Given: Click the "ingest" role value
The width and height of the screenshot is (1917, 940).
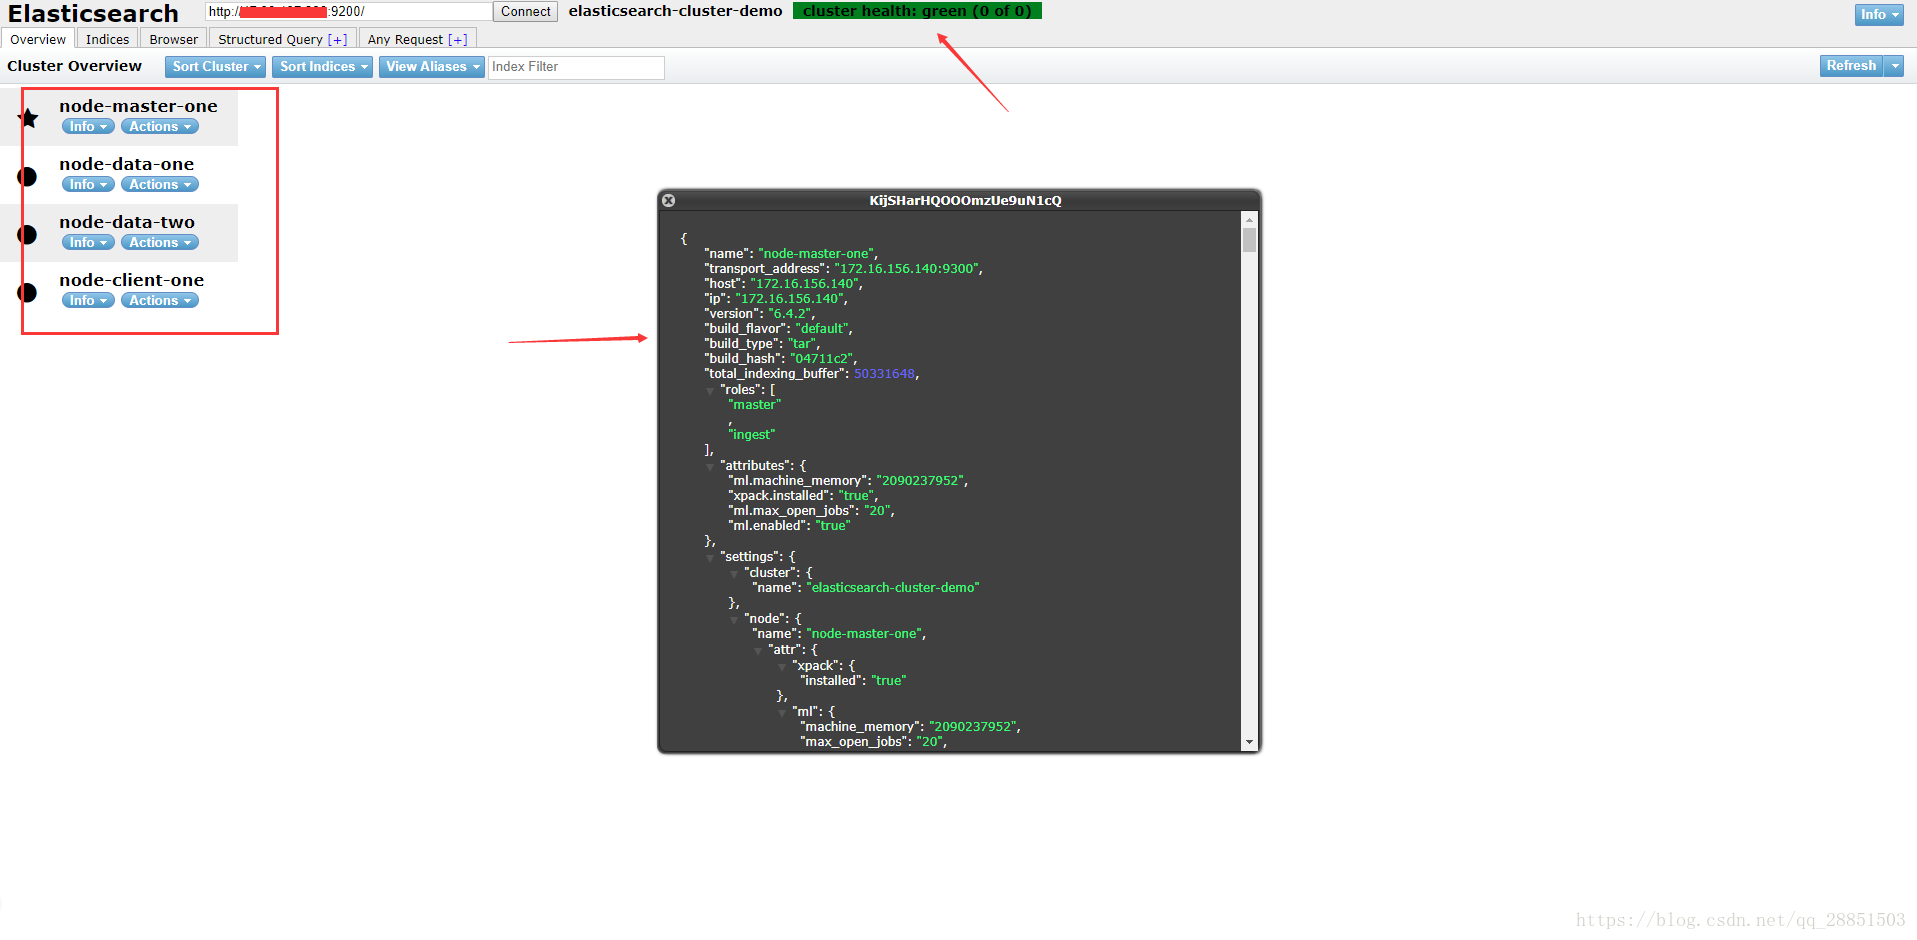Looking at the screenshot, I should click(752, 435).
